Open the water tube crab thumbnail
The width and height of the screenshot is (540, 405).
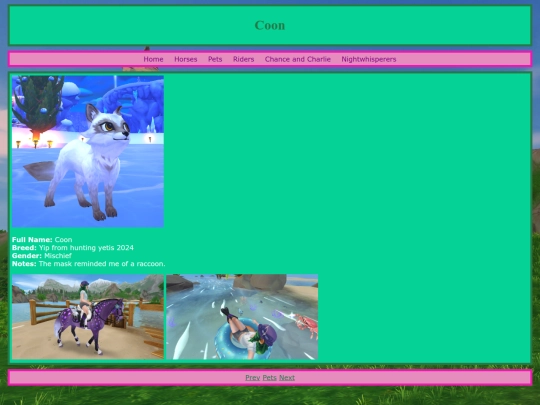(x=242, y=317)
